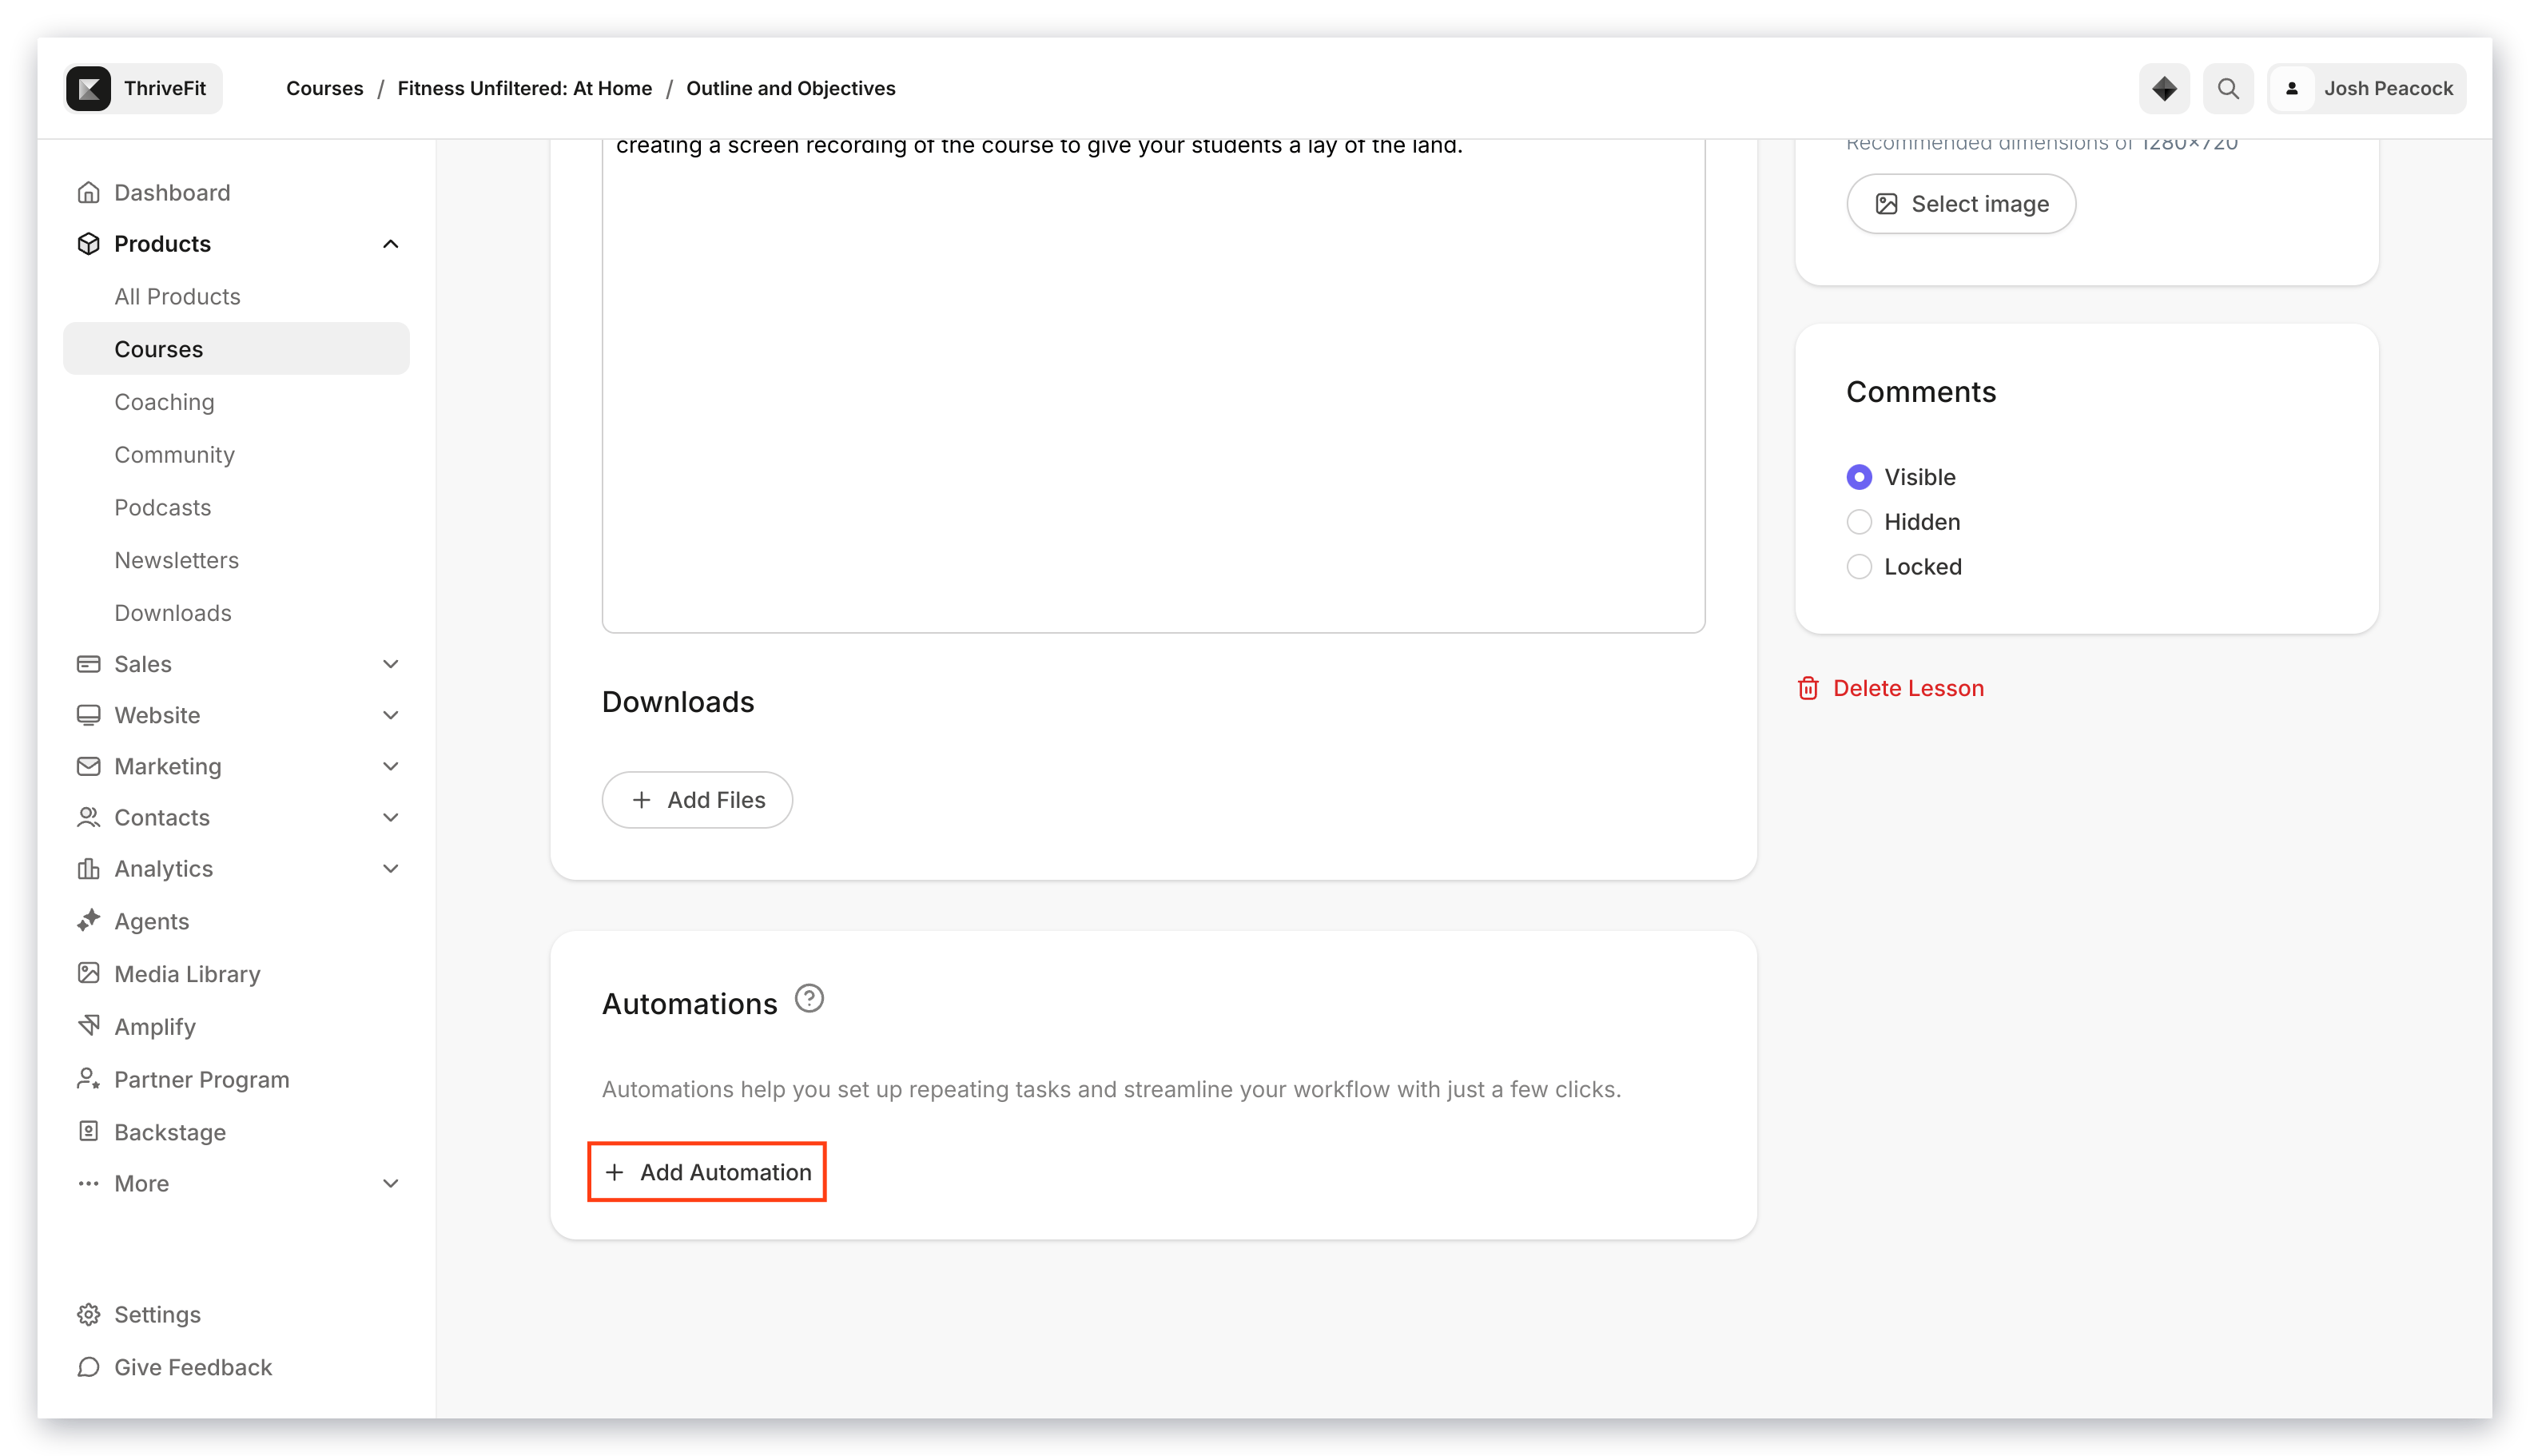The height and width of the screenshot is (1456, 2530).
Task: Click the Sales card icon
Action: pos(89,664)
